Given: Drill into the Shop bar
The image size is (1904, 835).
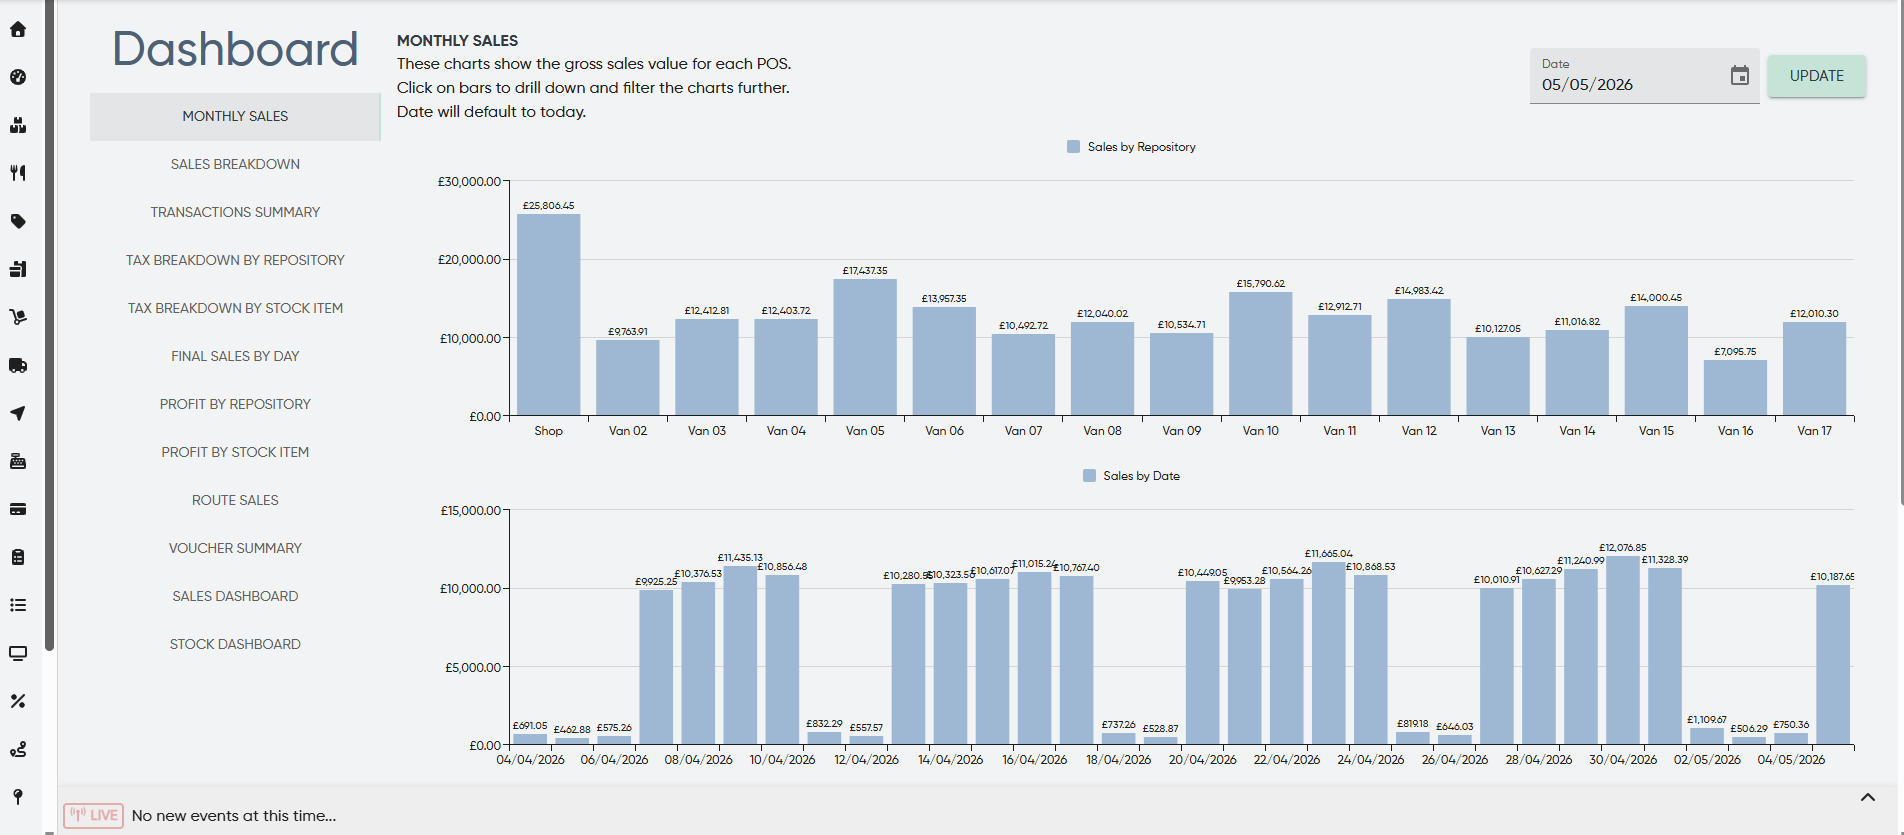Looking at the screenshot, I should pyautogui.click(x=548, y=315).
